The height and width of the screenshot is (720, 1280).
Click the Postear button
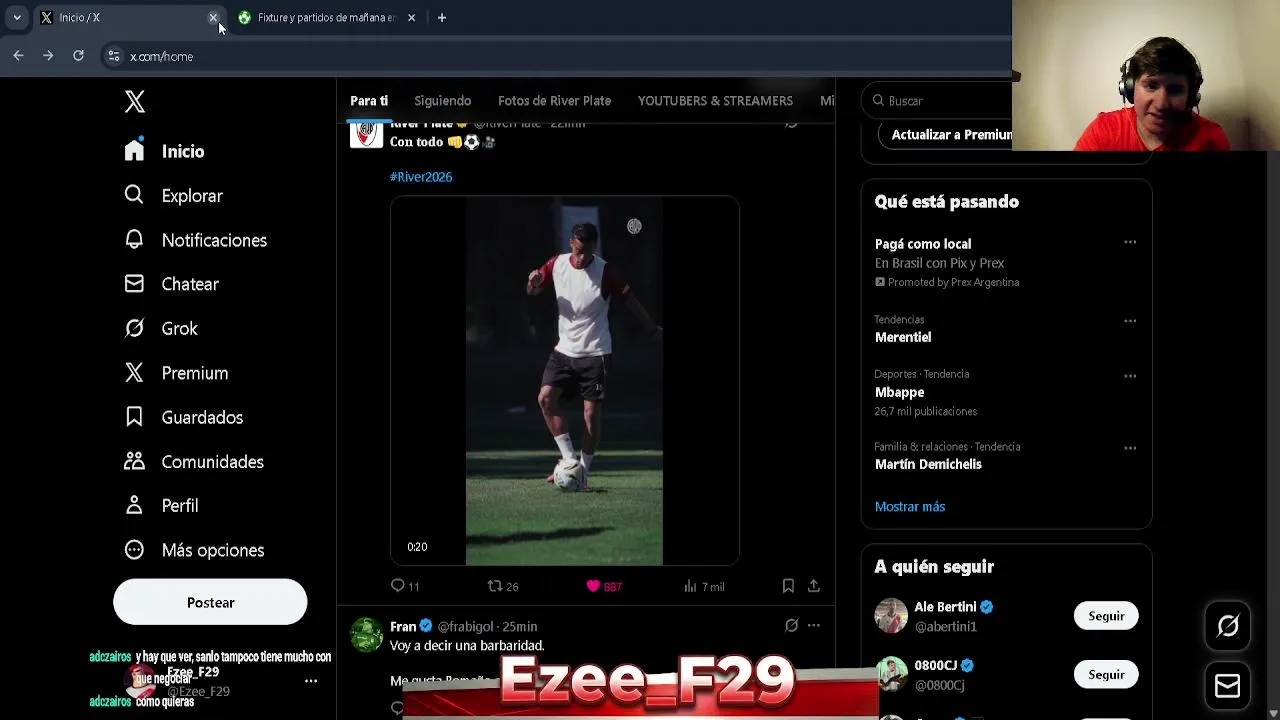click(x=210, y=602)
